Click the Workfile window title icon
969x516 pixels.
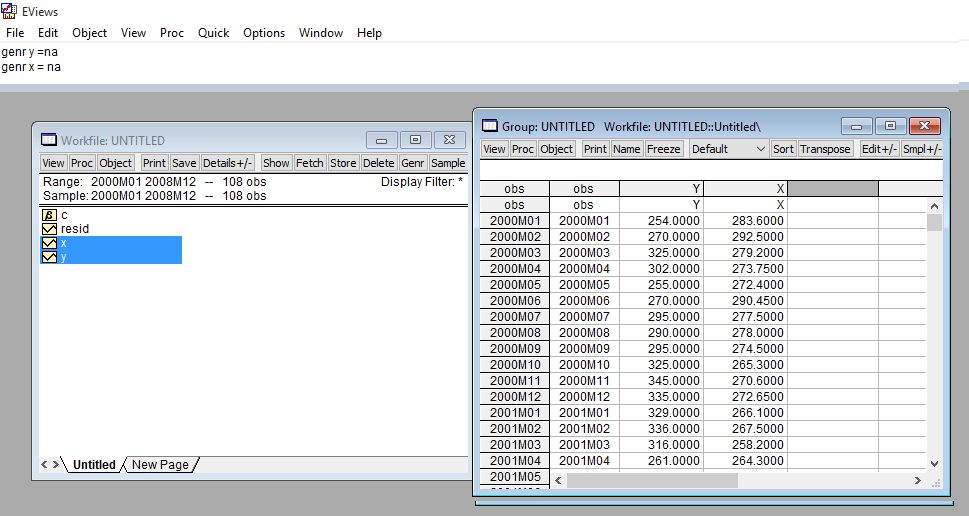click(x=48, y=140)
